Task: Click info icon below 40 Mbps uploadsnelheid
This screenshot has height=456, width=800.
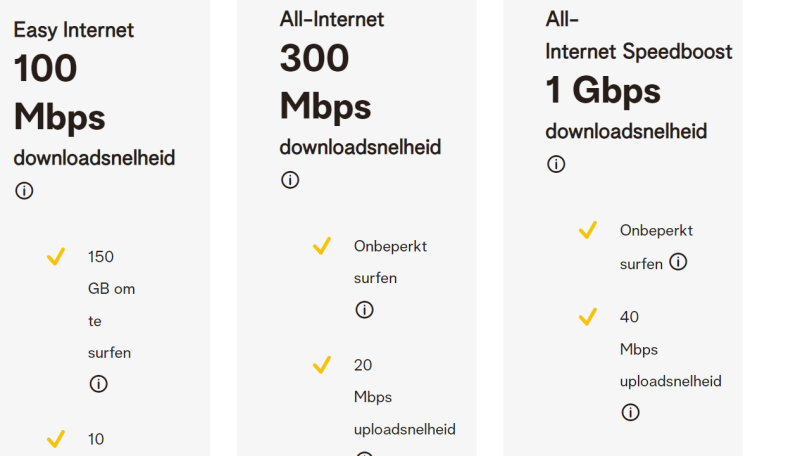Action: pos(630,412)
